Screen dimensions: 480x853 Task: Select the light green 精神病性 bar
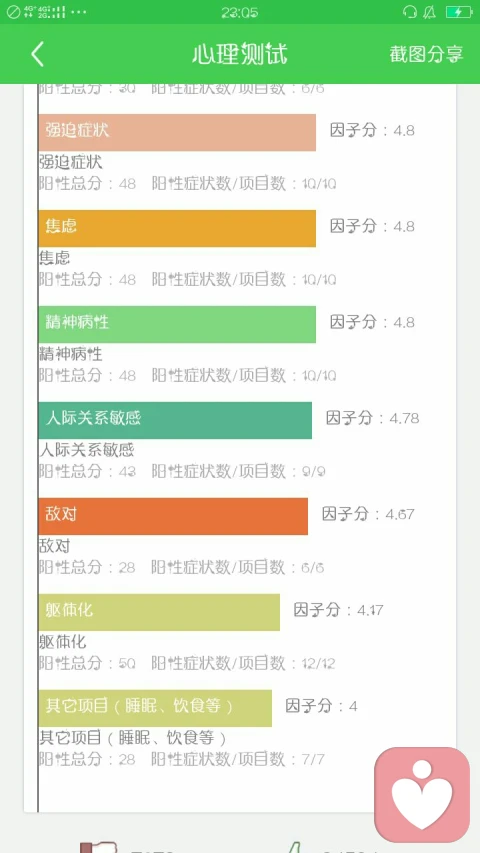(x=177, y=324)
